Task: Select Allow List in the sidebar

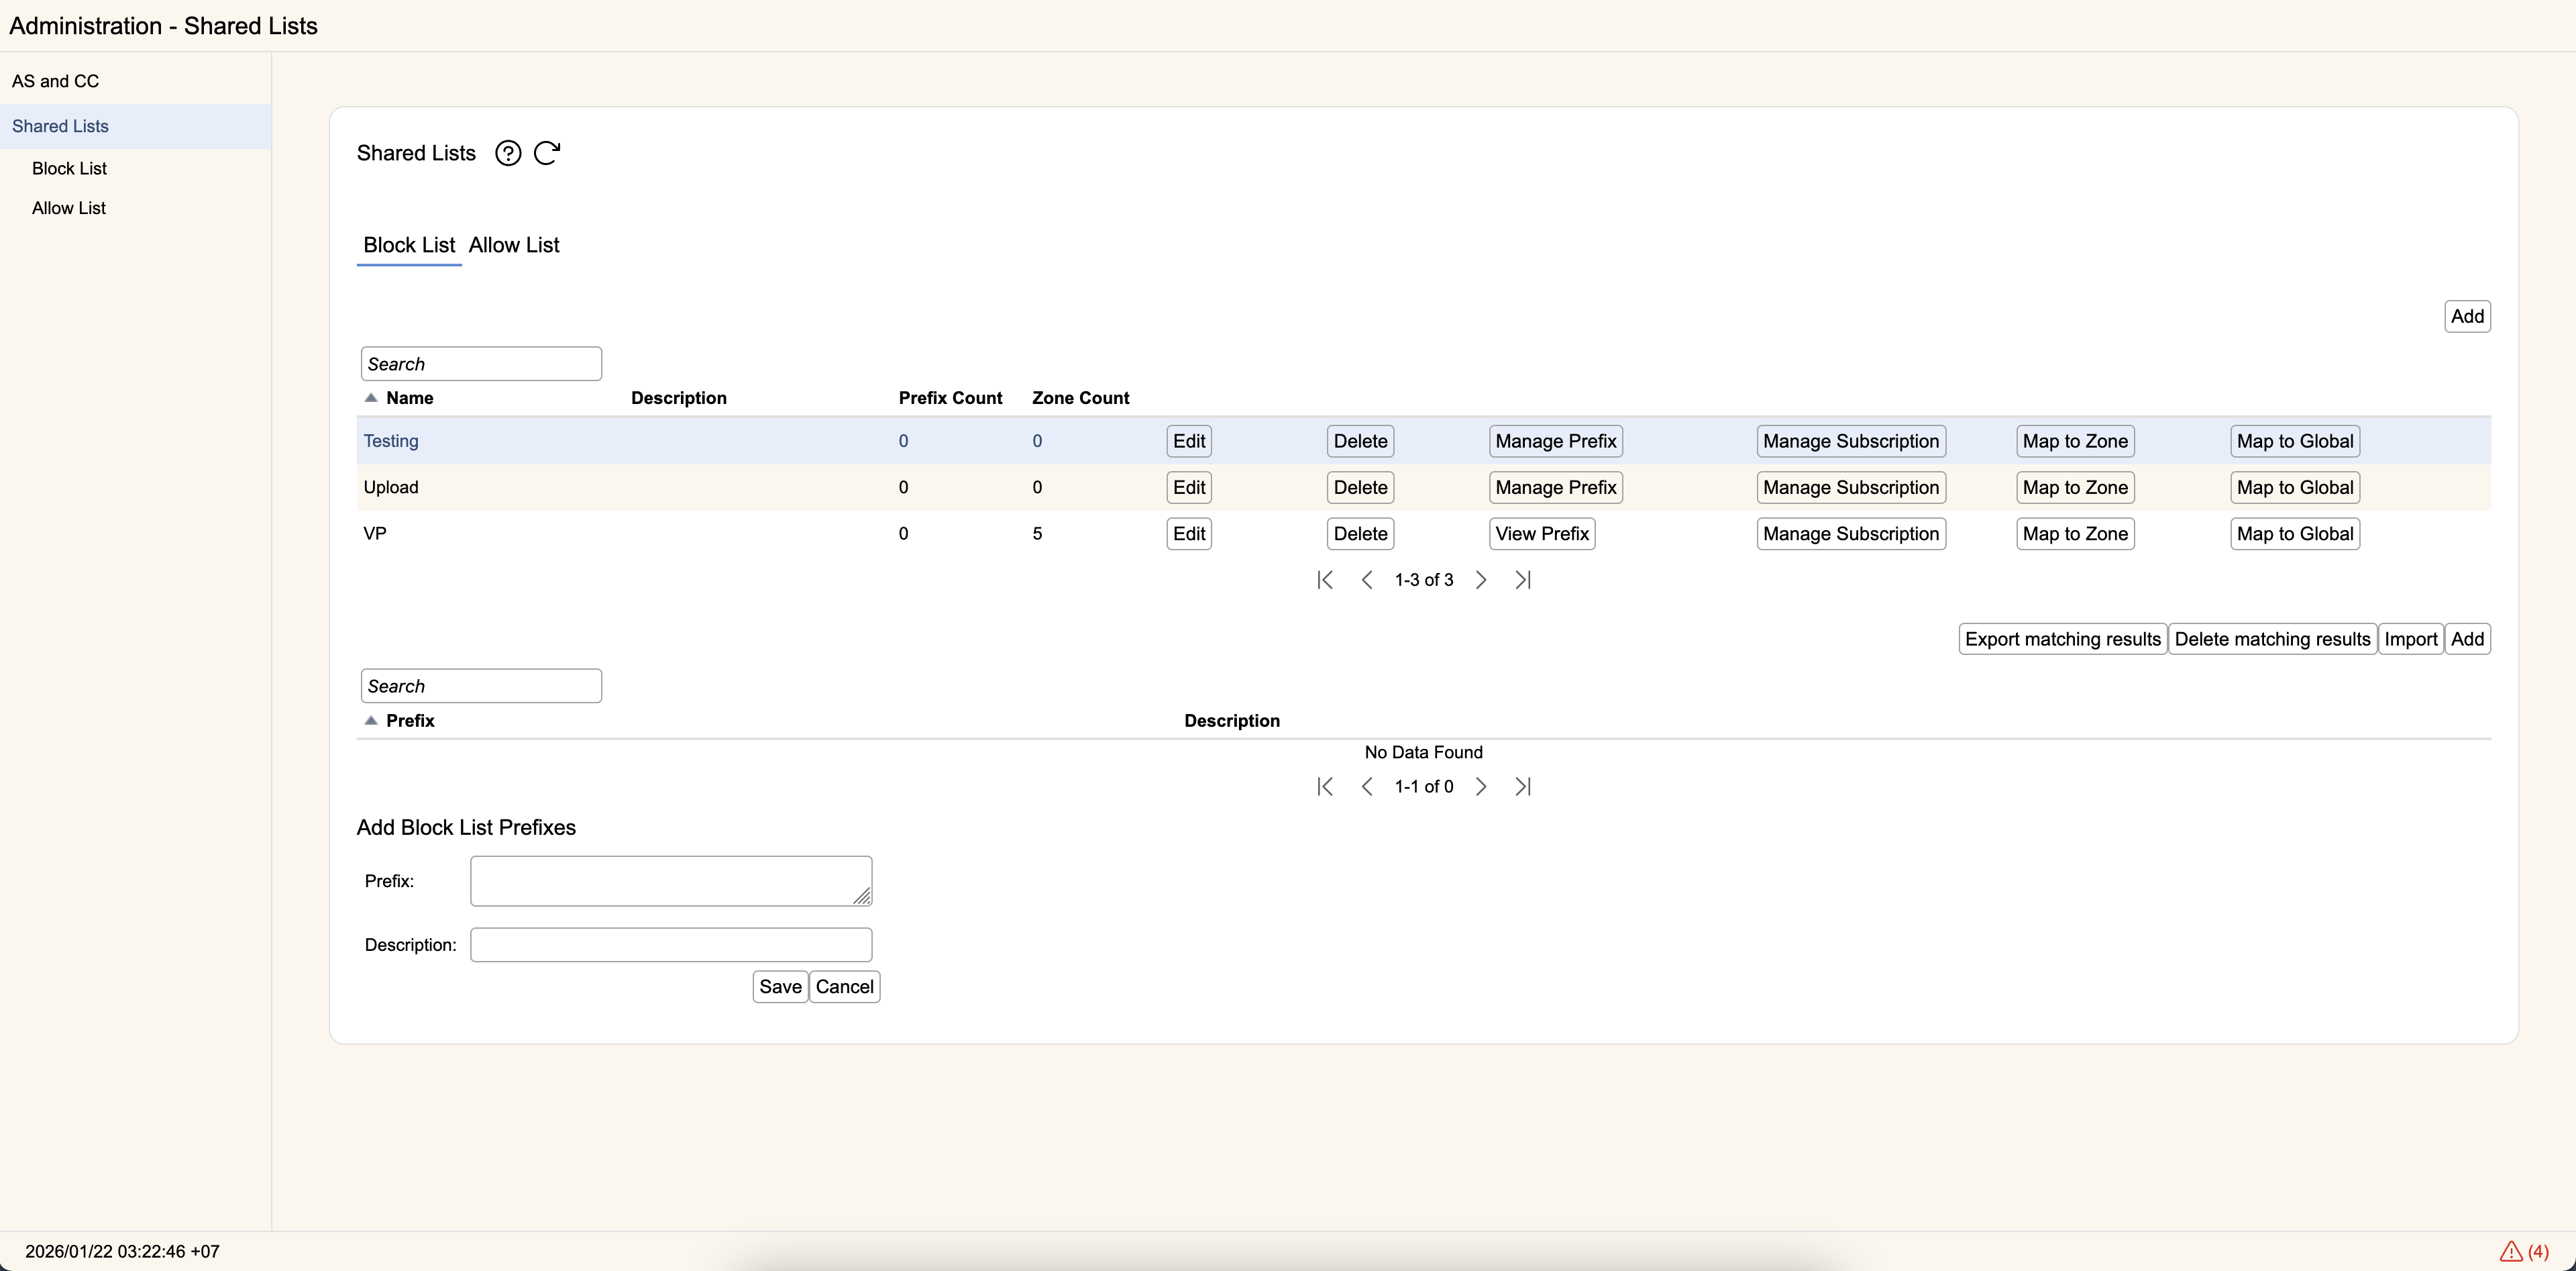Action: click(68, 208)
